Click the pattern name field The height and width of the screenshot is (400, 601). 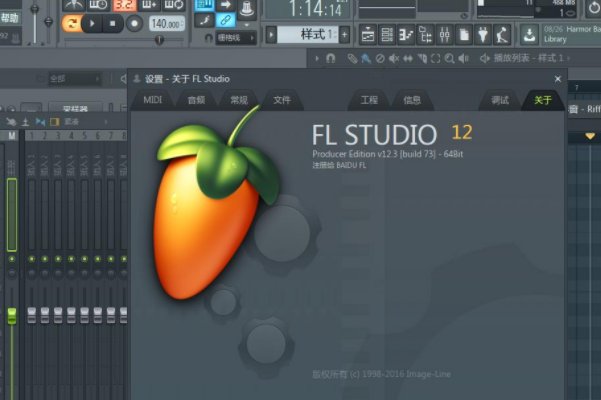307,35
